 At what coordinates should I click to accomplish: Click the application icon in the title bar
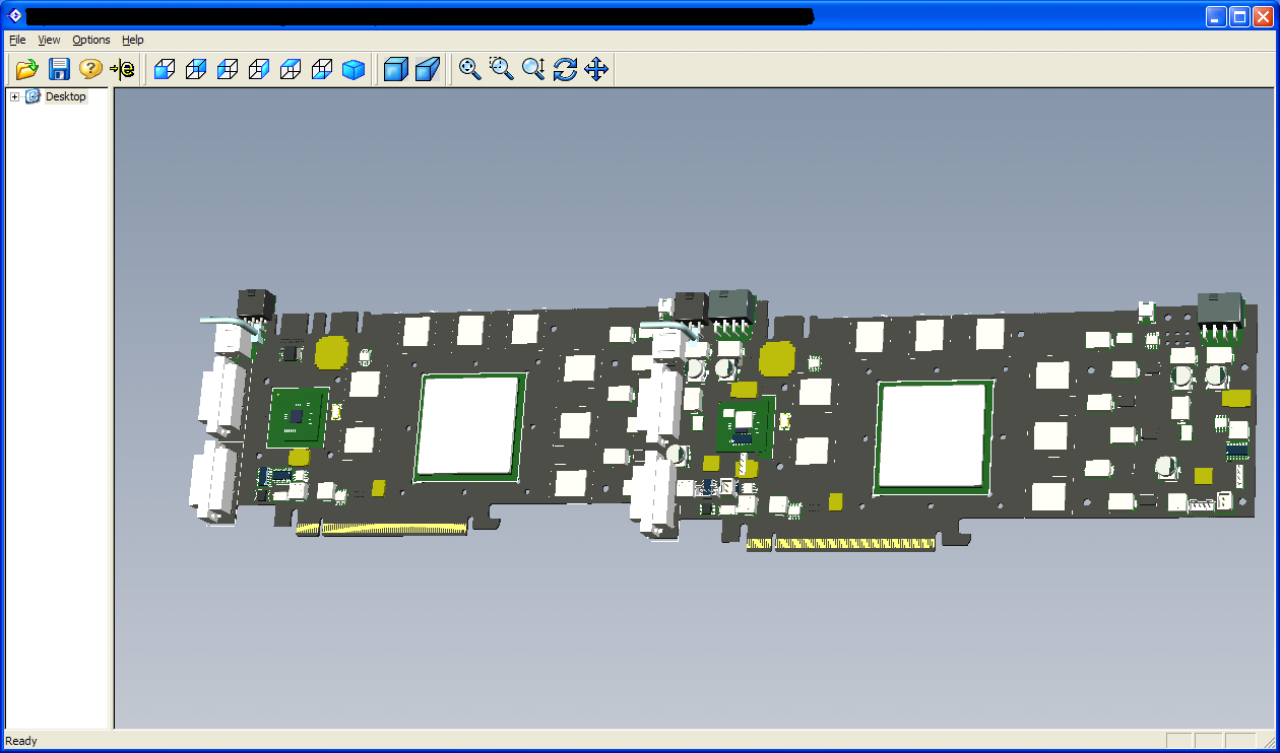14,16
